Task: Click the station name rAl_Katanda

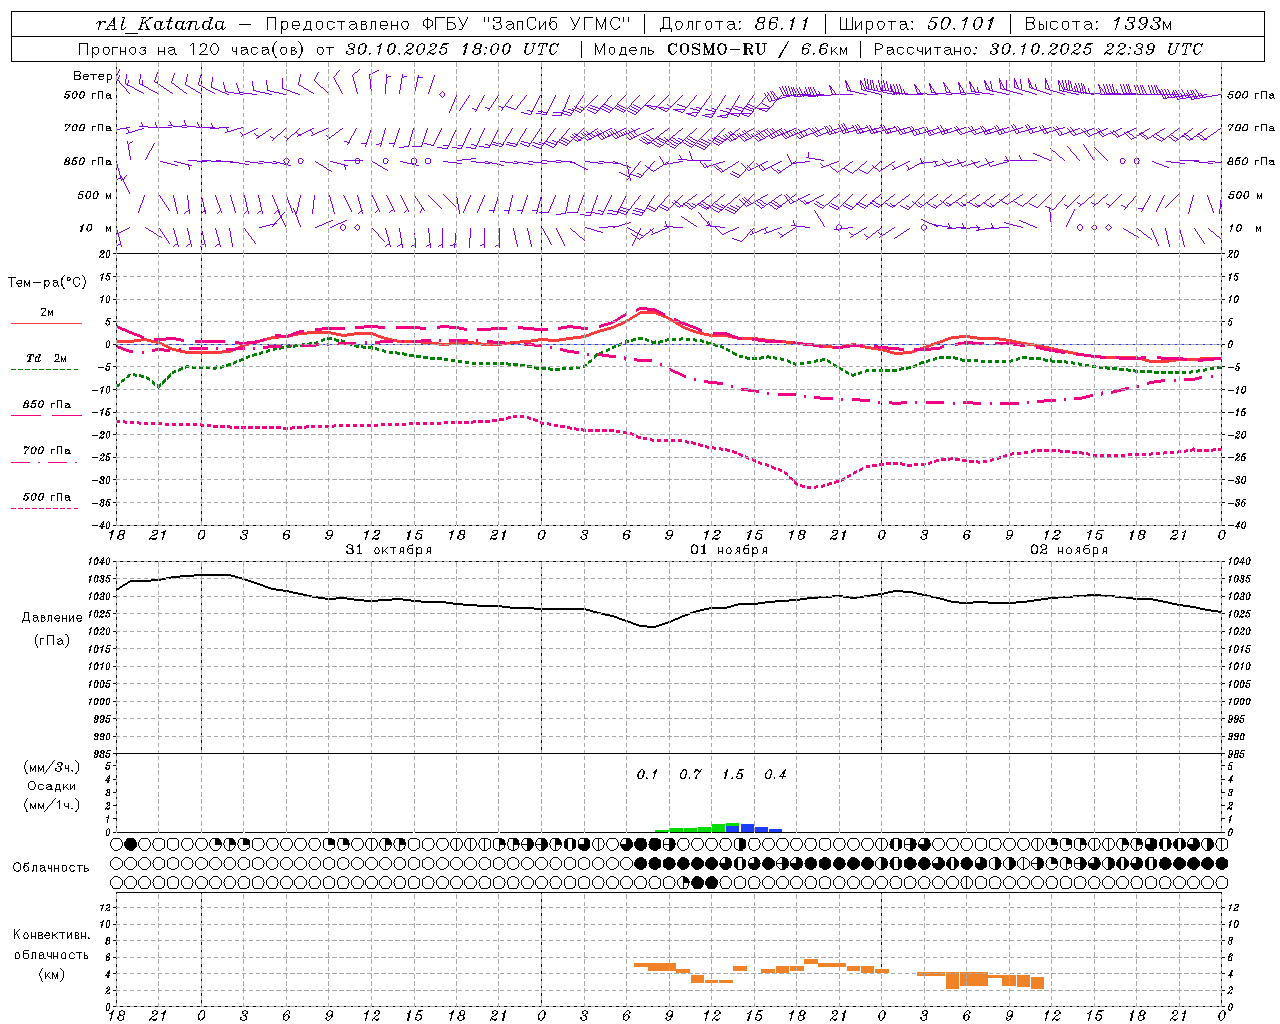Action: [x=160, y=23]
